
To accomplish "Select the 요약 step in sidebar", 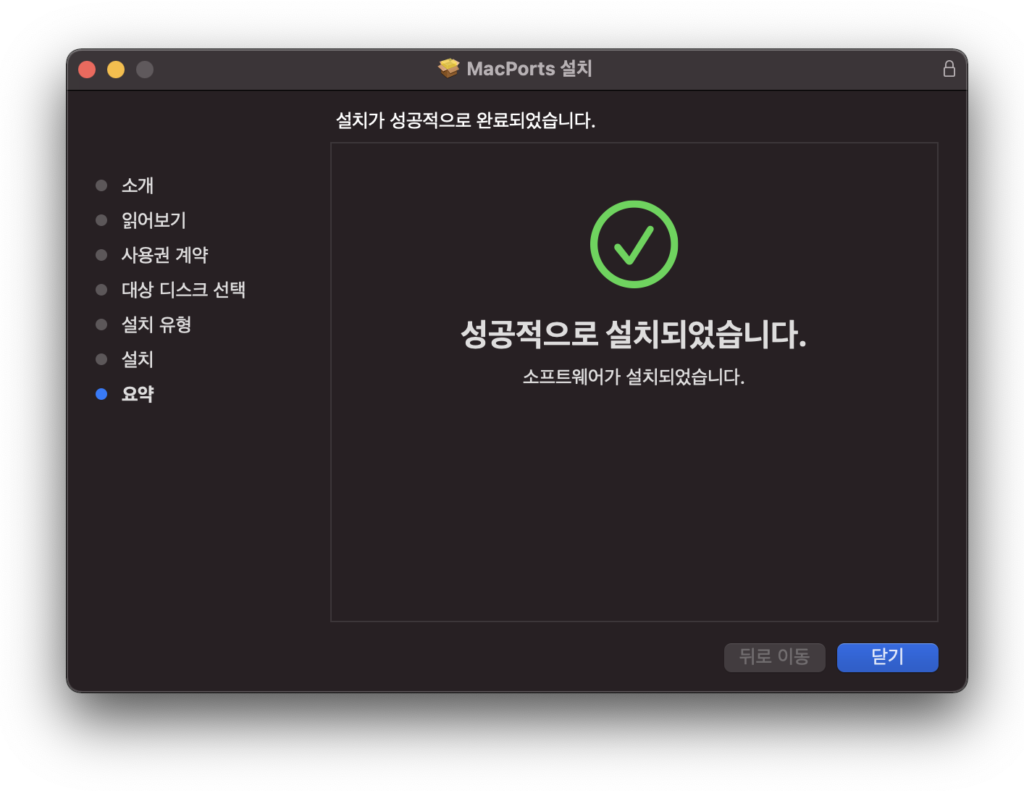I will [x=138, y=394].
